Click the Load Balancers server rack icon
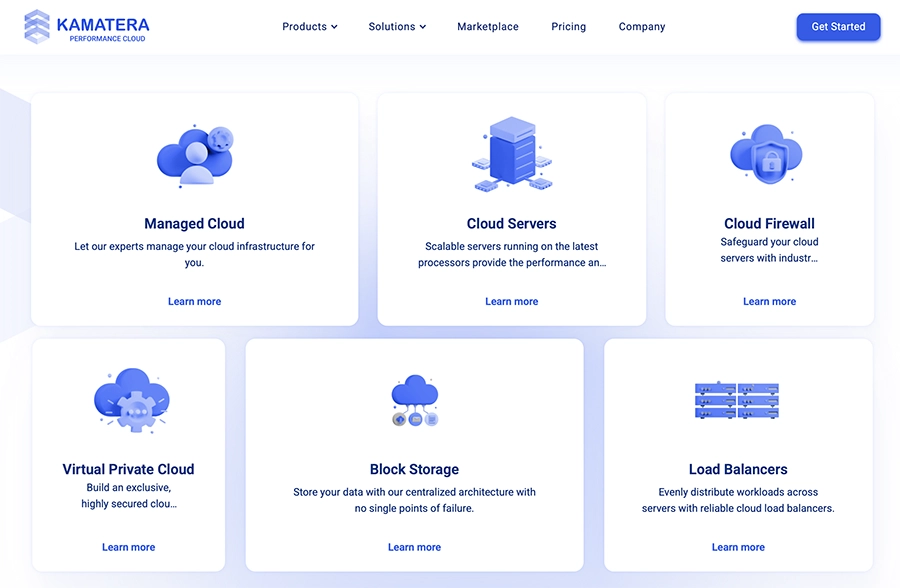The width and height of the screenshot is (900, 588). click(x=737, y=399)
